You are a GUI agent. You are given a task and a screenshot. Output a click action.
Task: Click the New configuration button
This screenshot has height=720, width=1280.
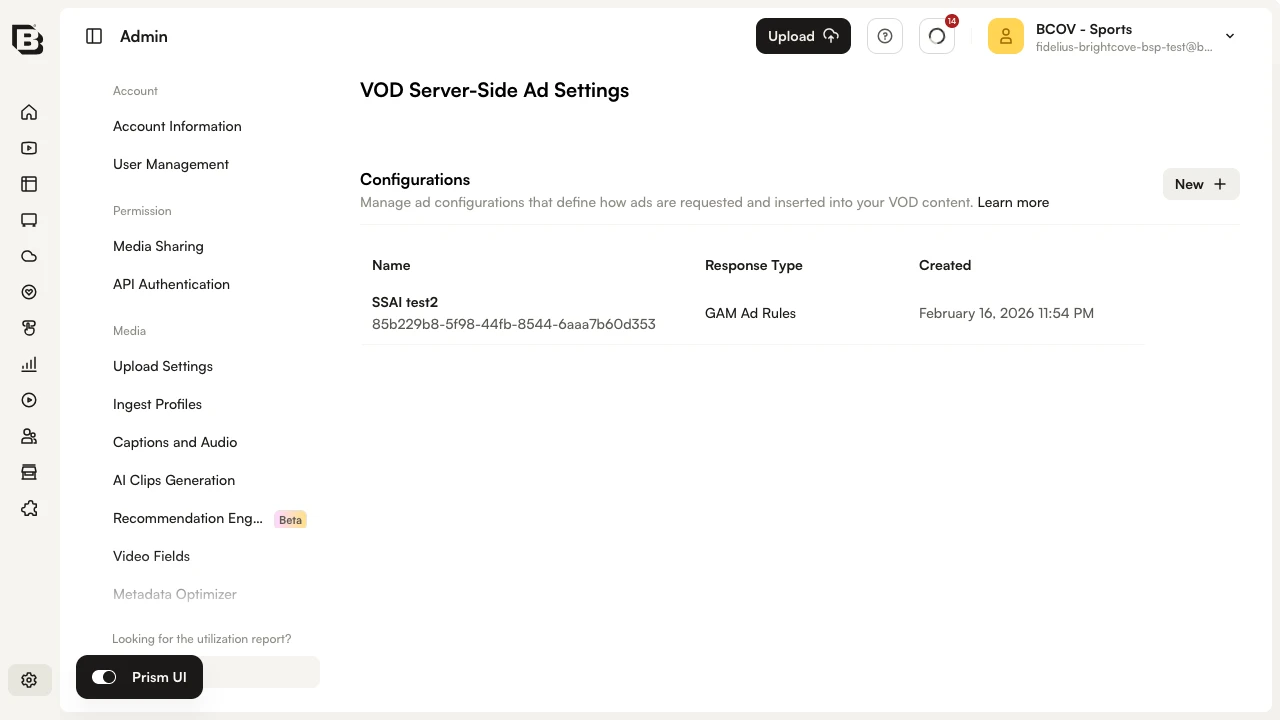pos(1201,184)
